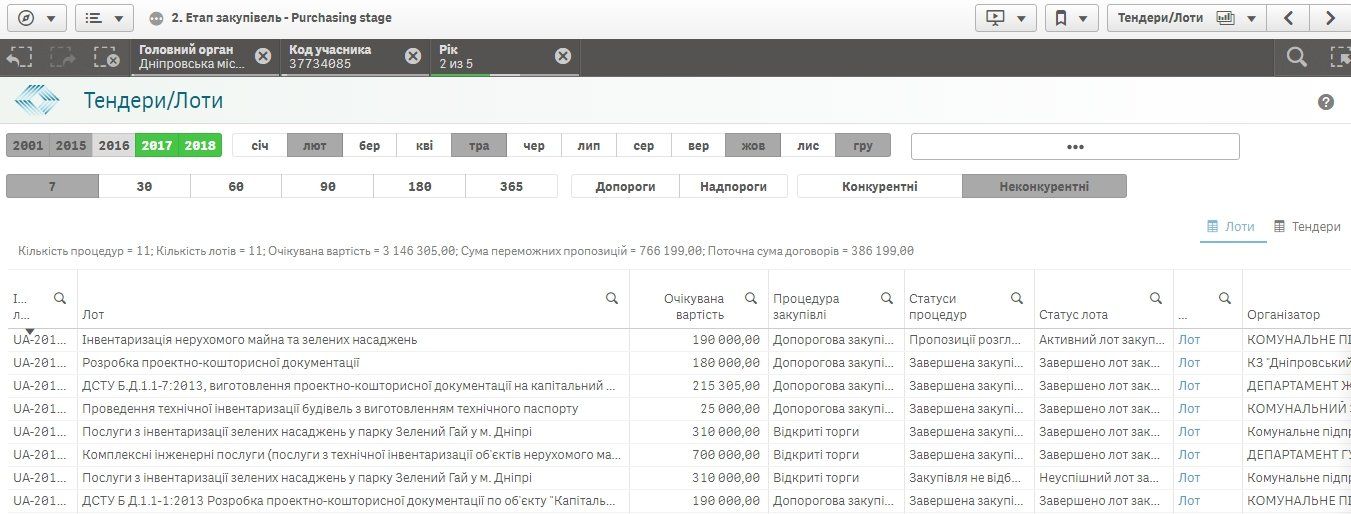Image resolution: width=1351 pixels, height=514 pixels.
Task: Step back in selections
Action: click(x=20, y=58)
